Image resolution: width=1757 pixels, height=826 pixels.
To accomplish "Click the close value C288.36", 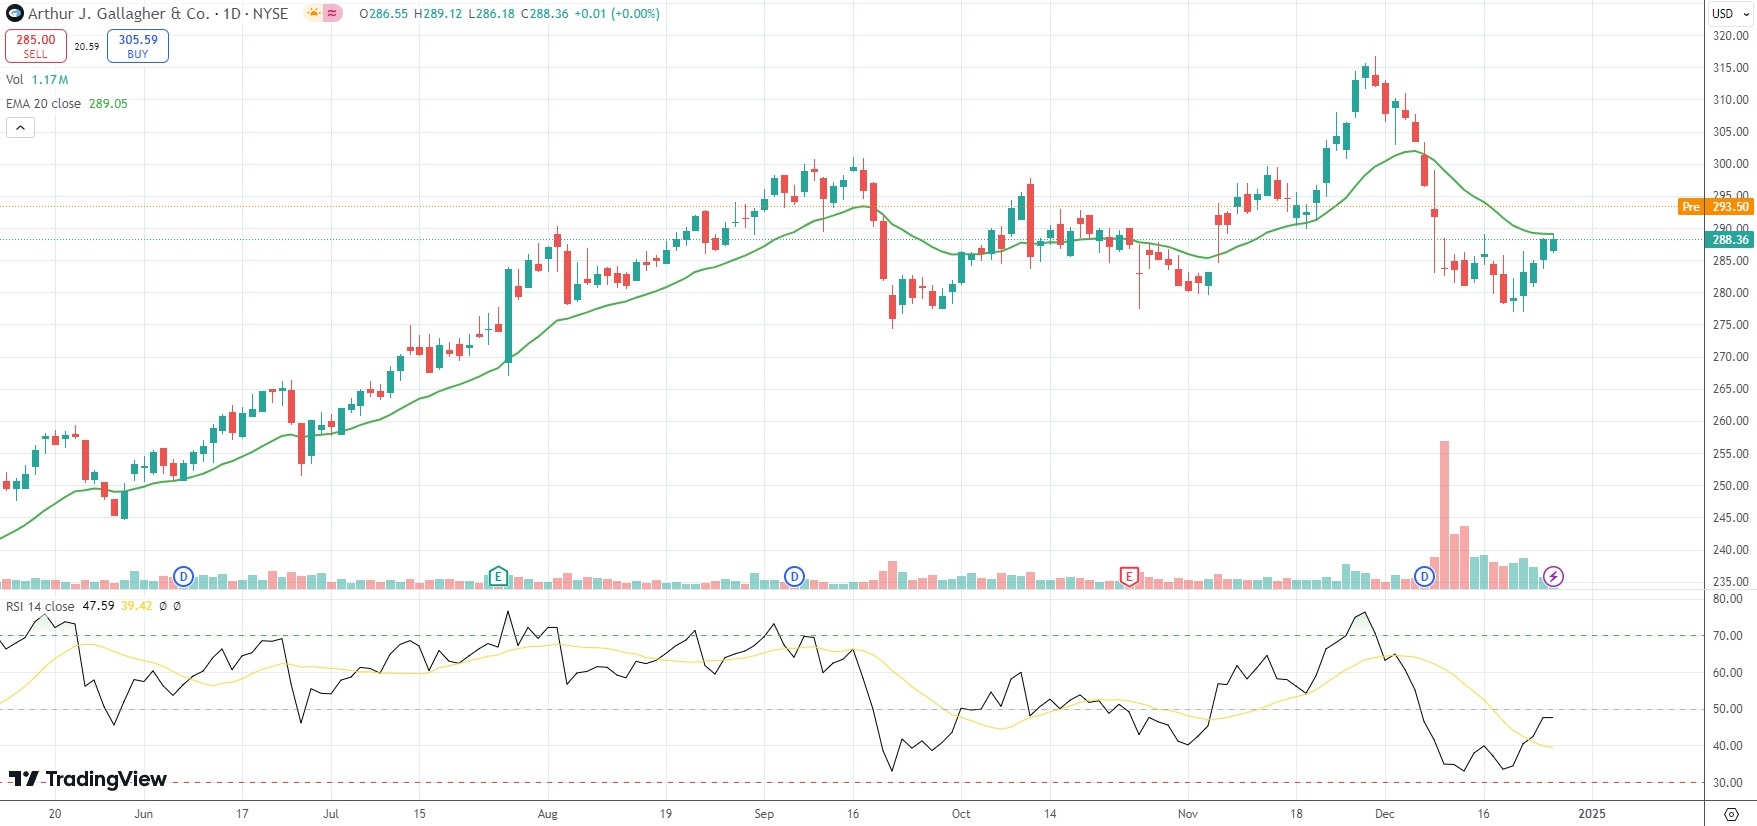I will (x=544, y=14).
